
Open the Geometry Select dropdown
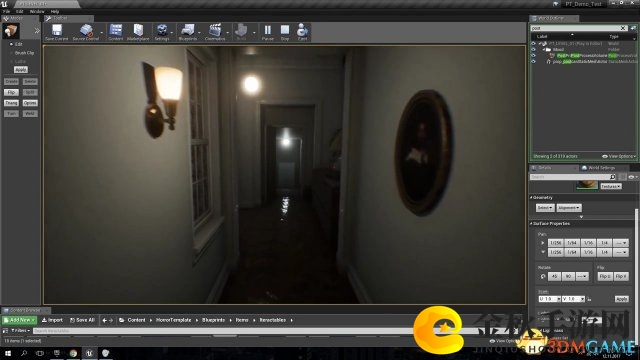(x=544, y=208)
